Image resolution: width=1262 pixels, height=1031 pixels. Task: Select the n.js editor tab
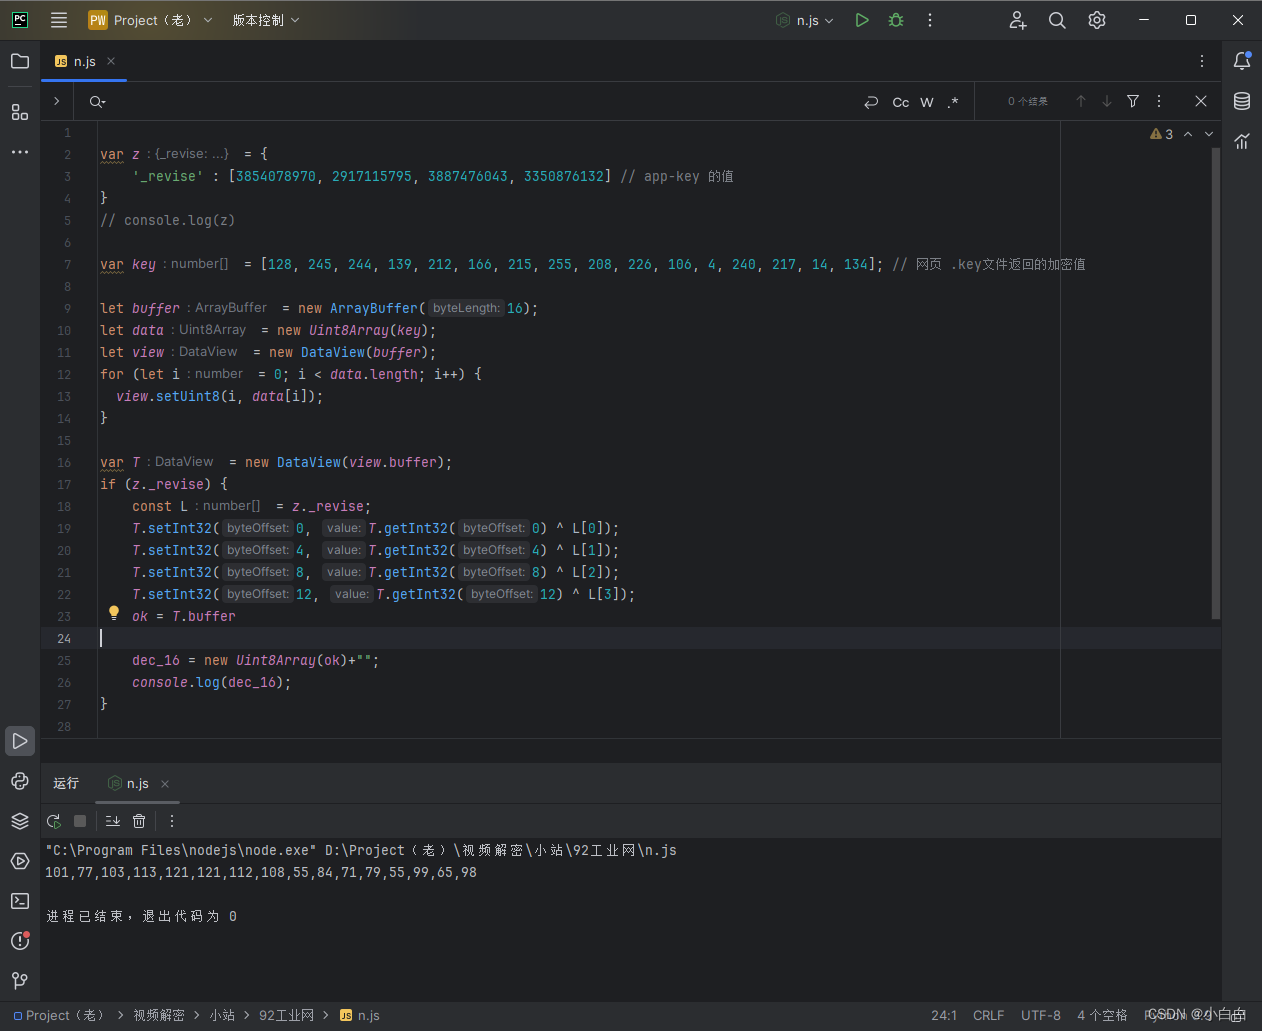[x=84, y=61]
